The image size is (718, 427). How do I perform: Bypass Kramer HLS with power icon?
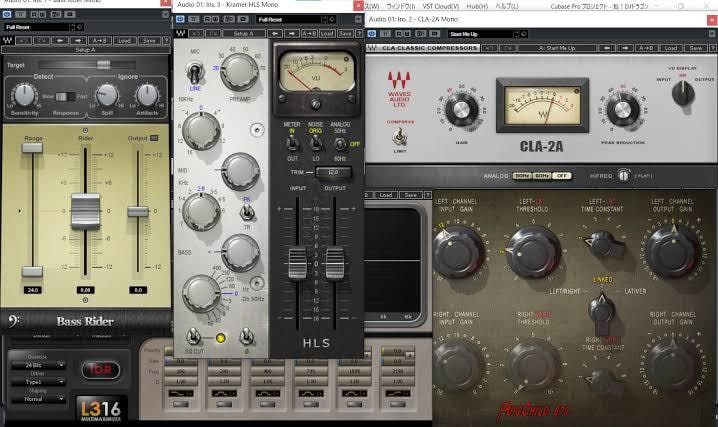point(180,19)
